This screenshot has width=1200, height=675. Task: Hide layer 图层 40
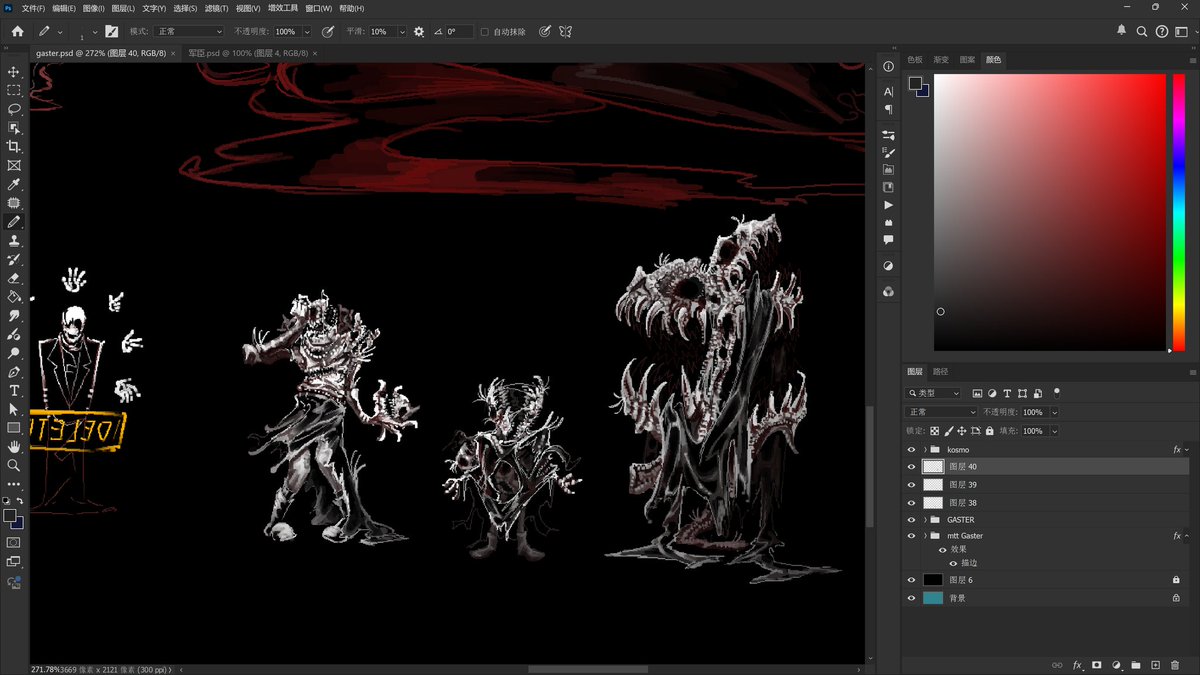[x=911, y=467]
